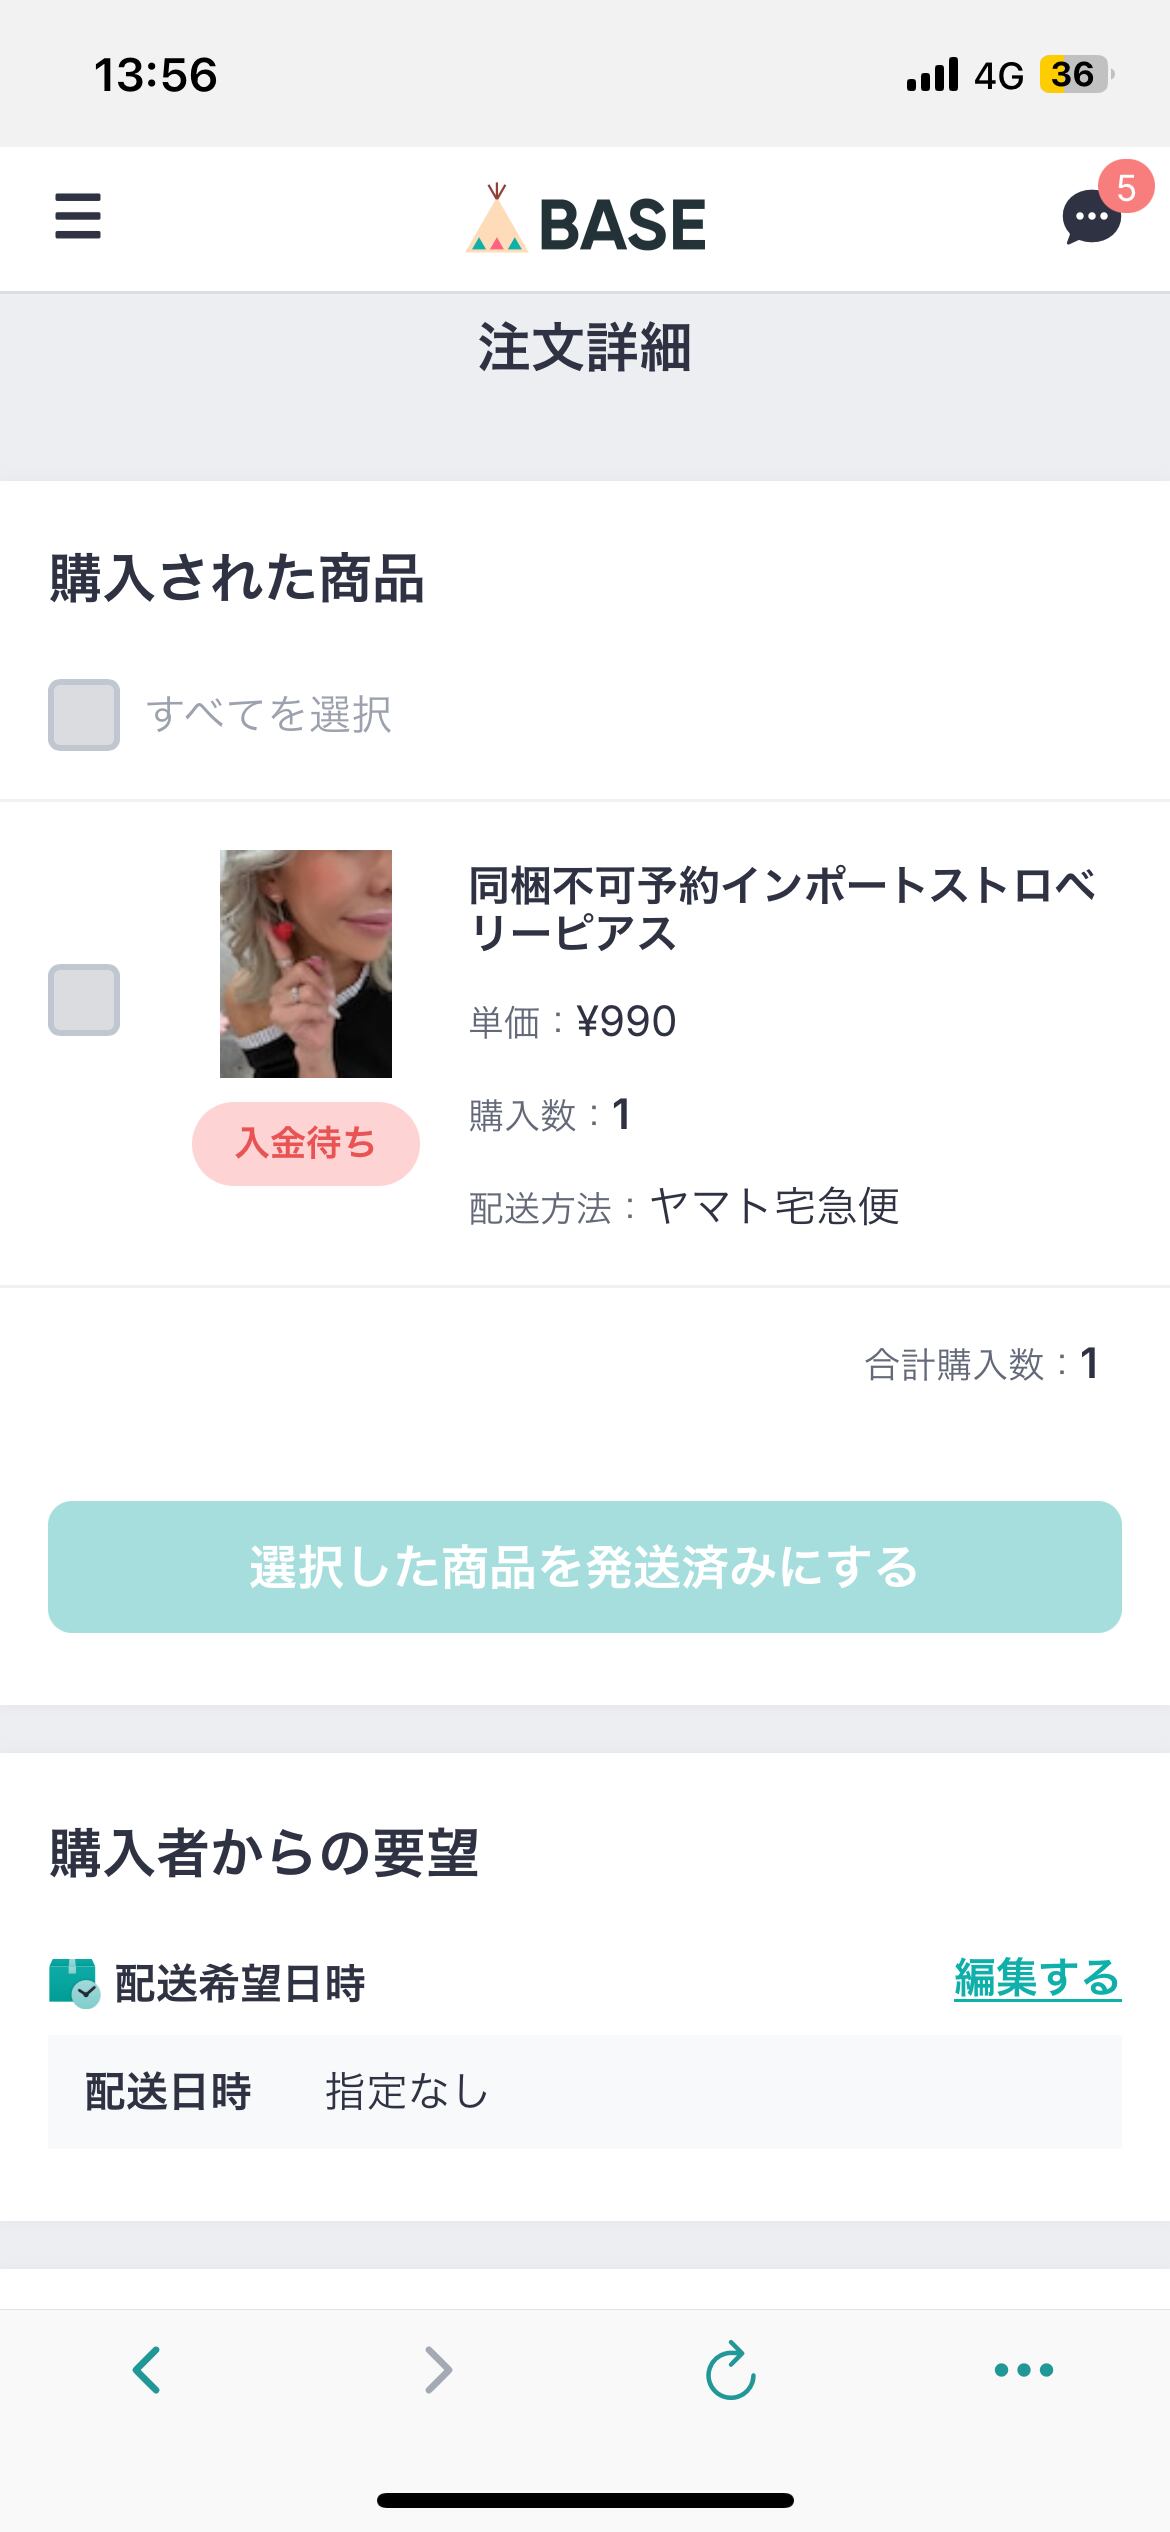The image size is (1170, 2532).
Task: Tap the 'すべてを選択' label text
Action: pyautogui.click(x=269, y=715)
